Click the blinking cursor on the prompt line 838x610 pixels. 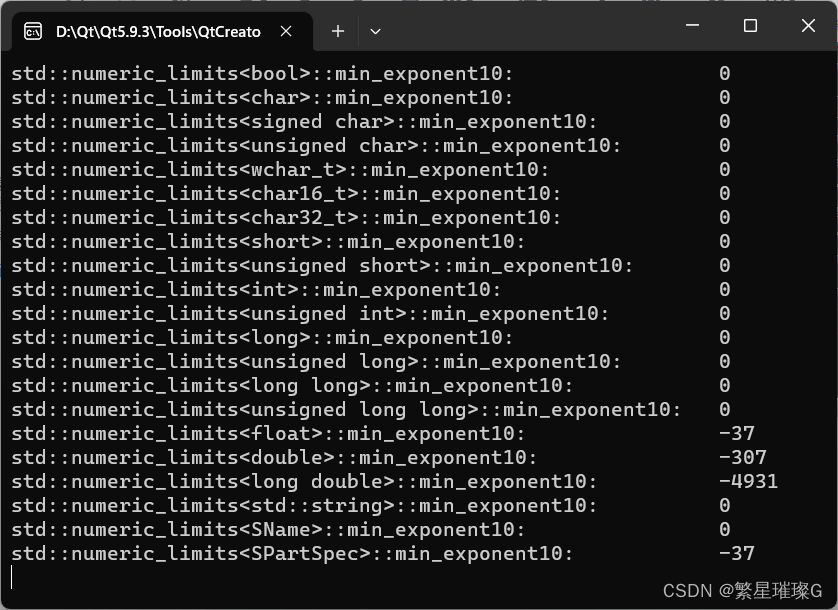pyautogui.click(x=12, y=577)
